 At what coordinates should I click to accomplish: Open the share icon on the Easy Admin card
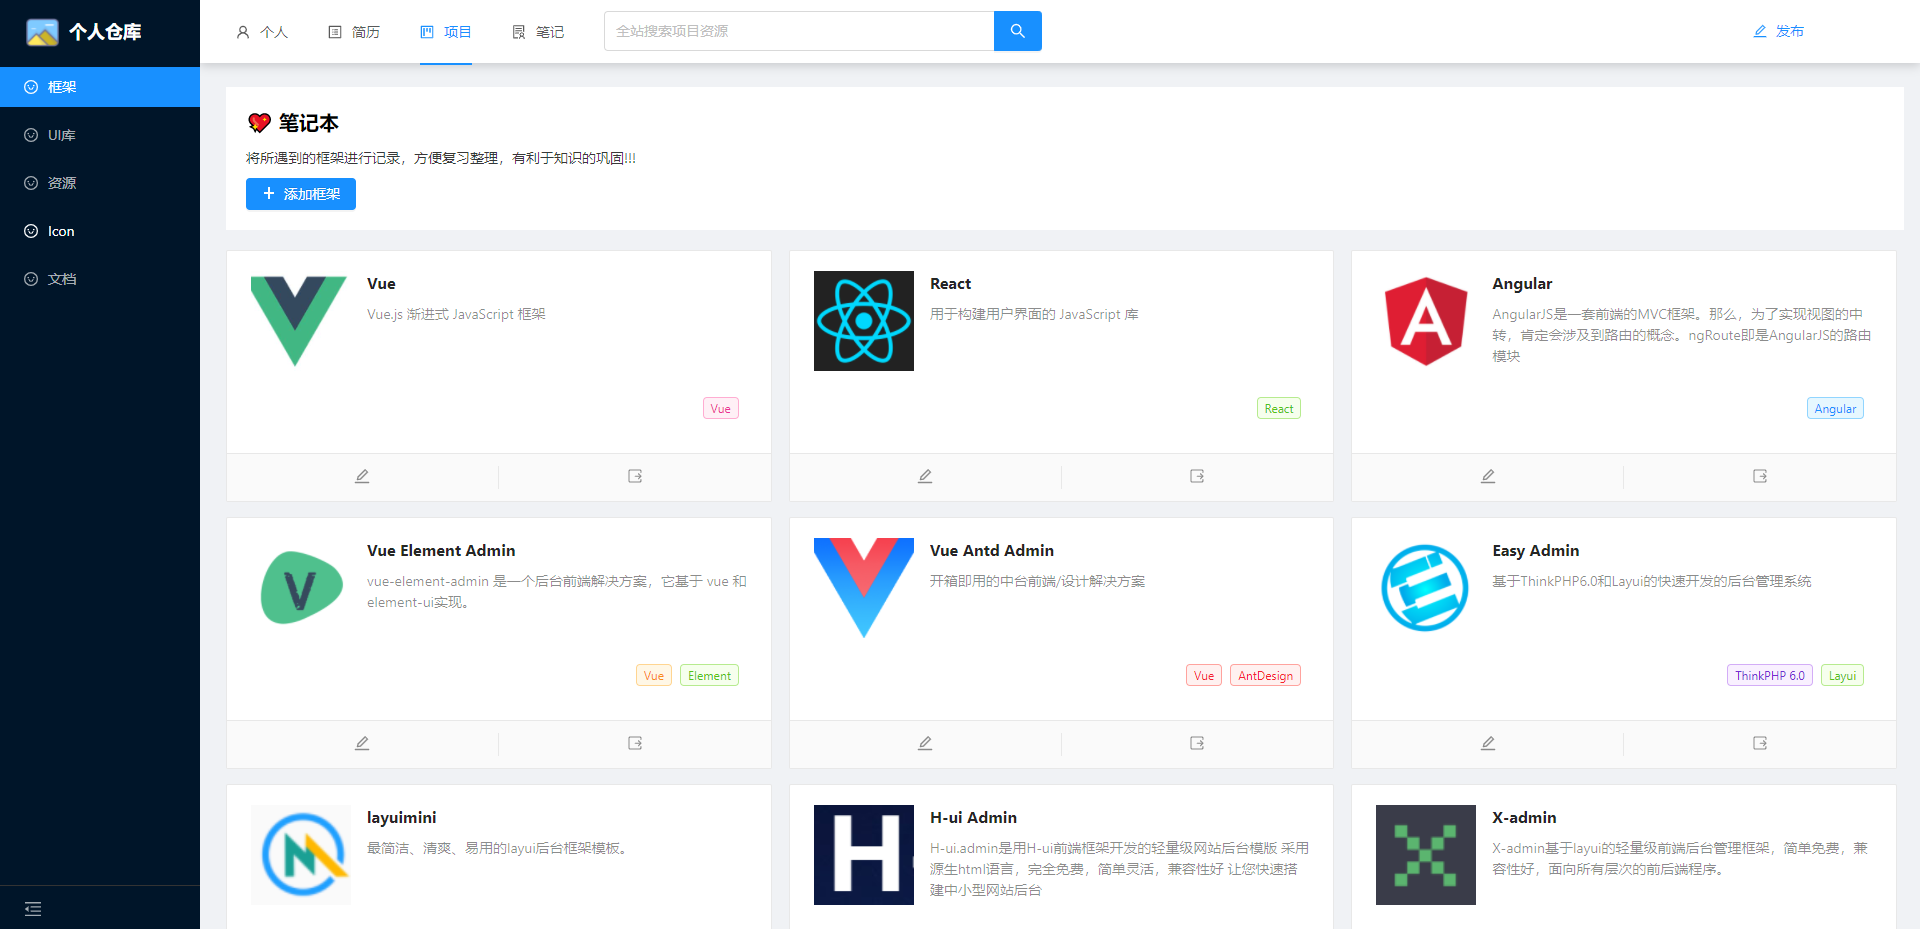point(1759,743)
